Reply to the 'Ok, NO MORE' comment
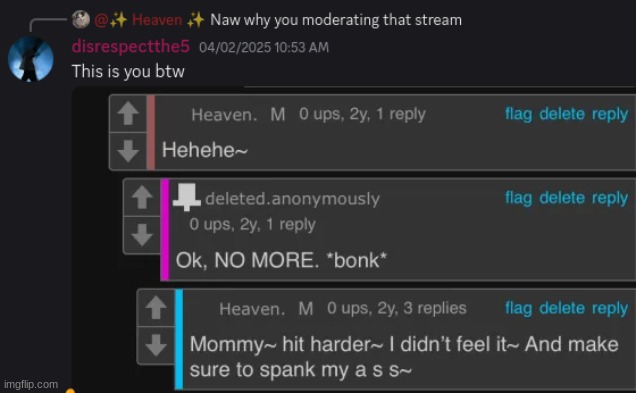 (610, 198)
